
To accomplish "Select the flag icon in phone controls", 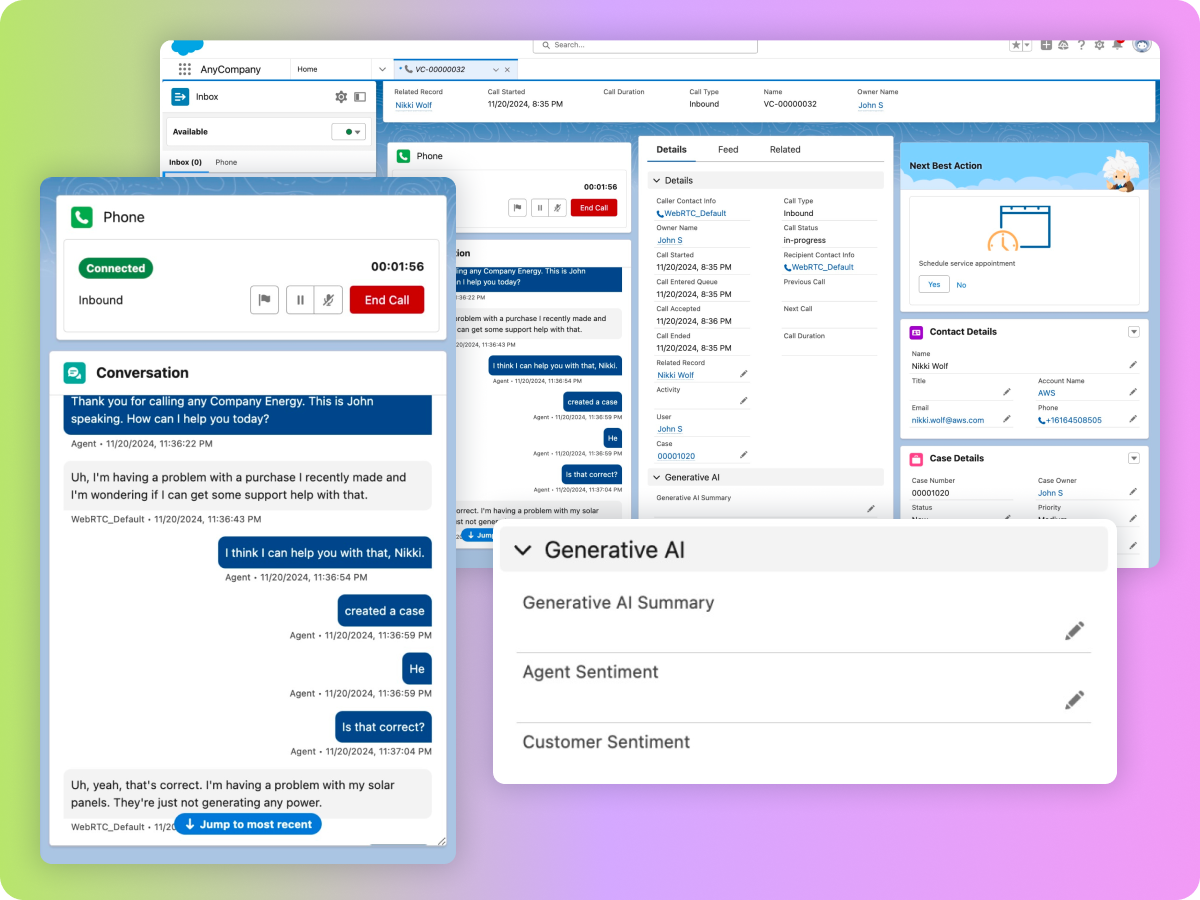I will (264, 299).
